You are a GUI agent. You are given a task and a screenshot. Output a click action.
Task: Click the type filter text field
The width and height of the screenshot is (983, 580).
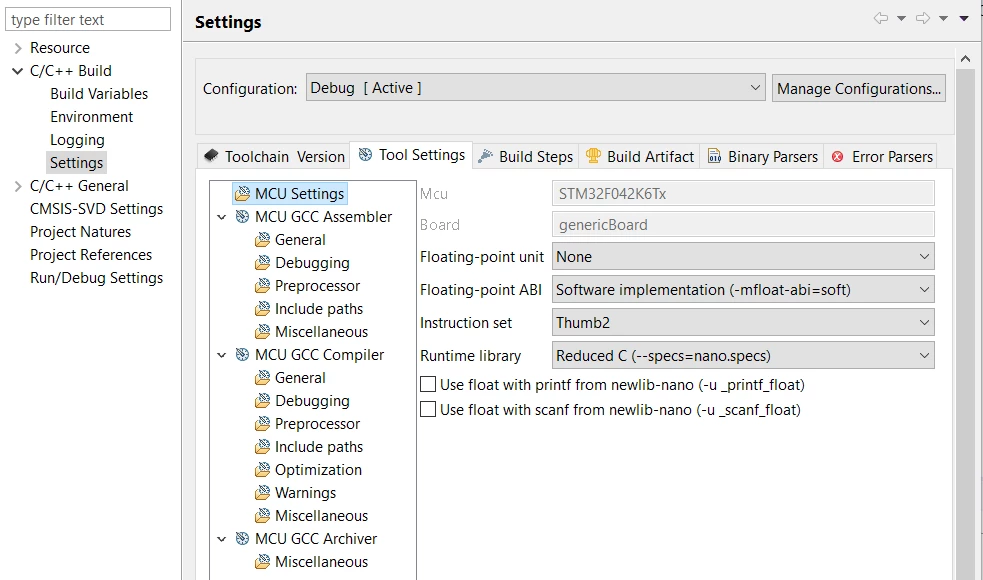point(88,19)
